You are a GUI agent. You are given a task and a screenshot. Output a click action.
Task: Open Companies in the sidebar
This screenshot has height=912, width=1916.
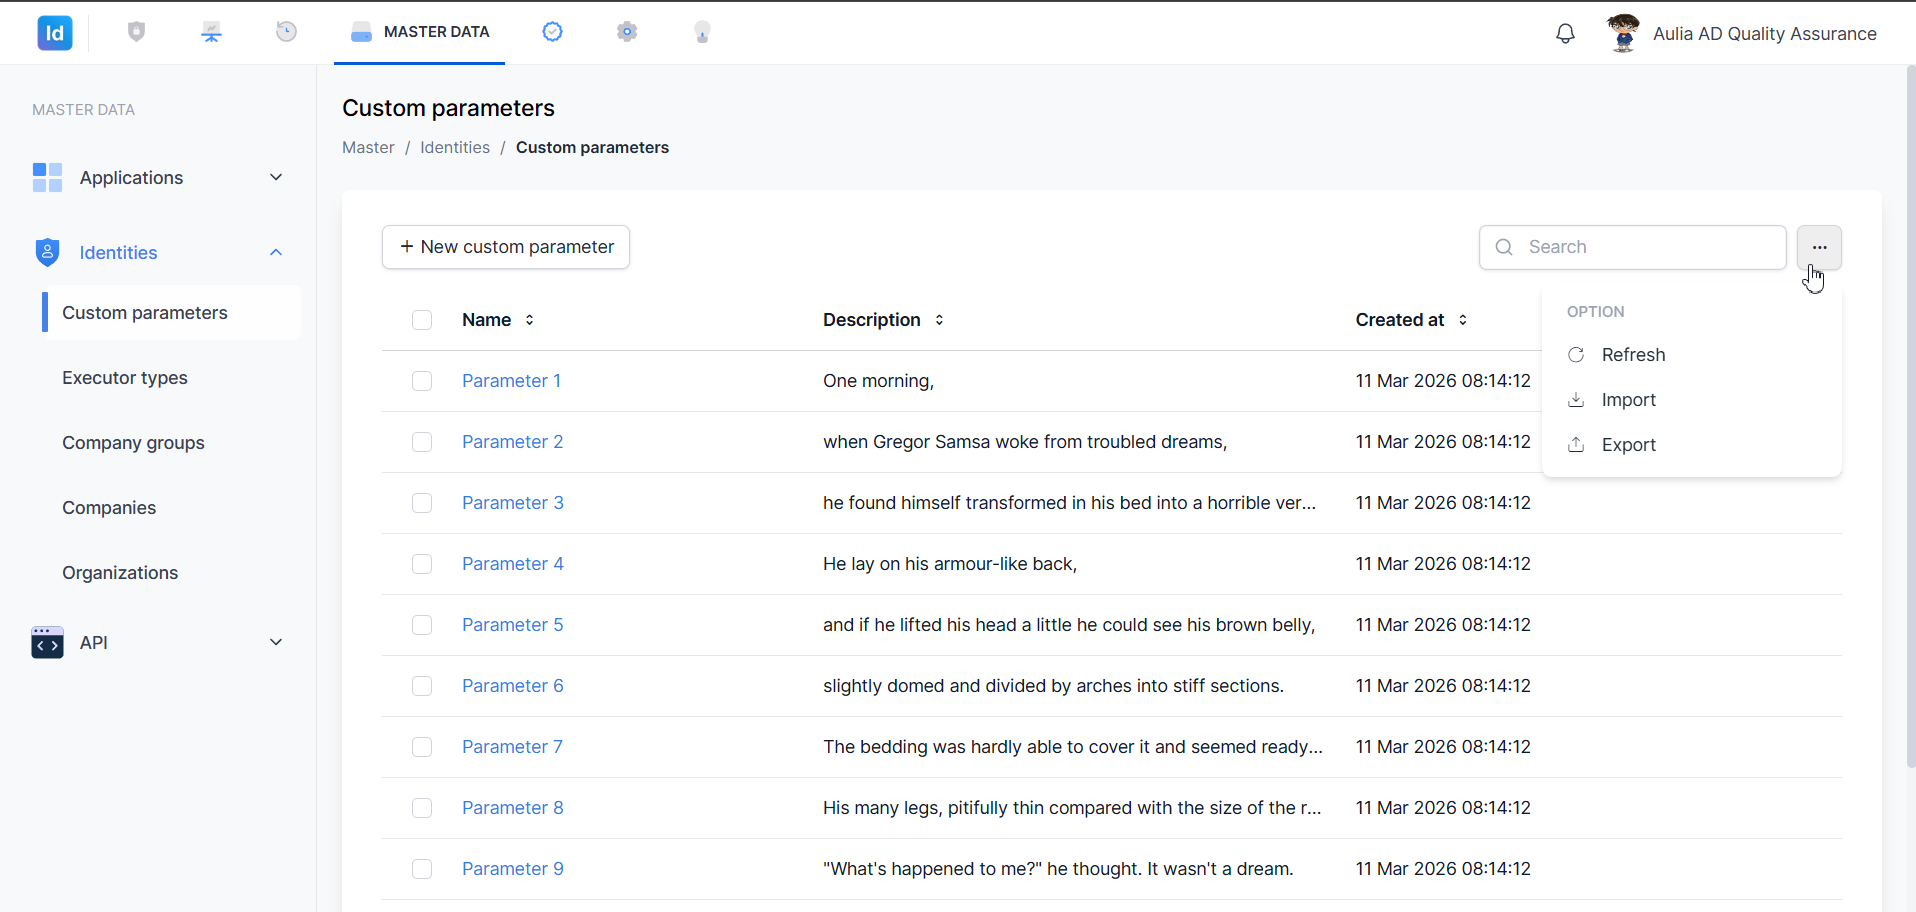(x=109, y=508)
